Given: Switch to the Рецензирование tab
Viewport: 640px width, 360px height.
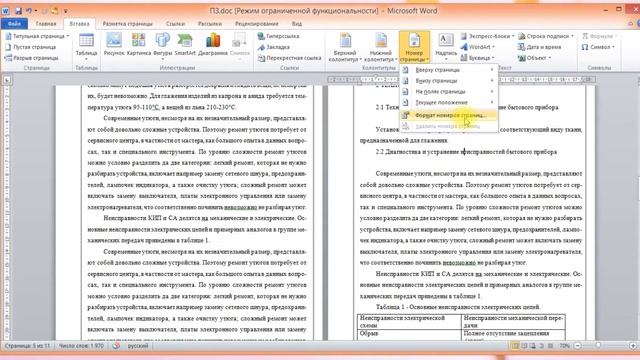Looking at the screenshot, I should click(x=257, y=24).
